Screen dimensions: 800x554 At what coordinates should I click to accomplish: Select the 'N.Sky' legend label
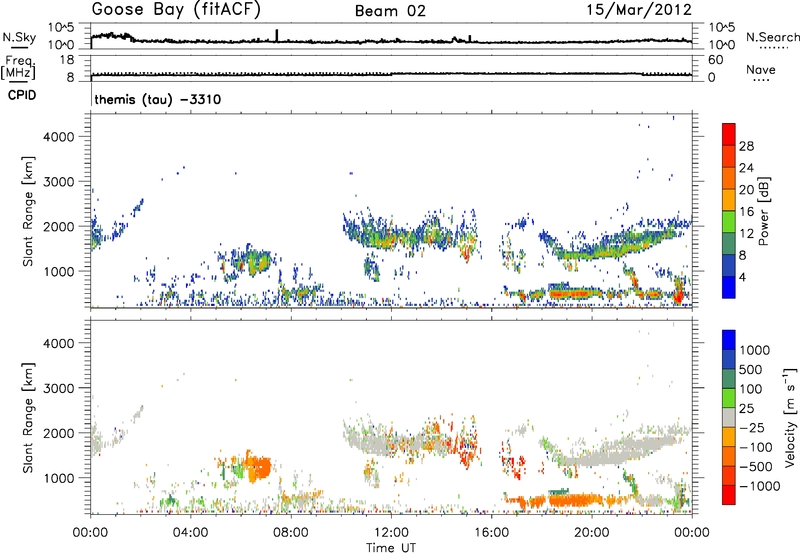point(19,38)
